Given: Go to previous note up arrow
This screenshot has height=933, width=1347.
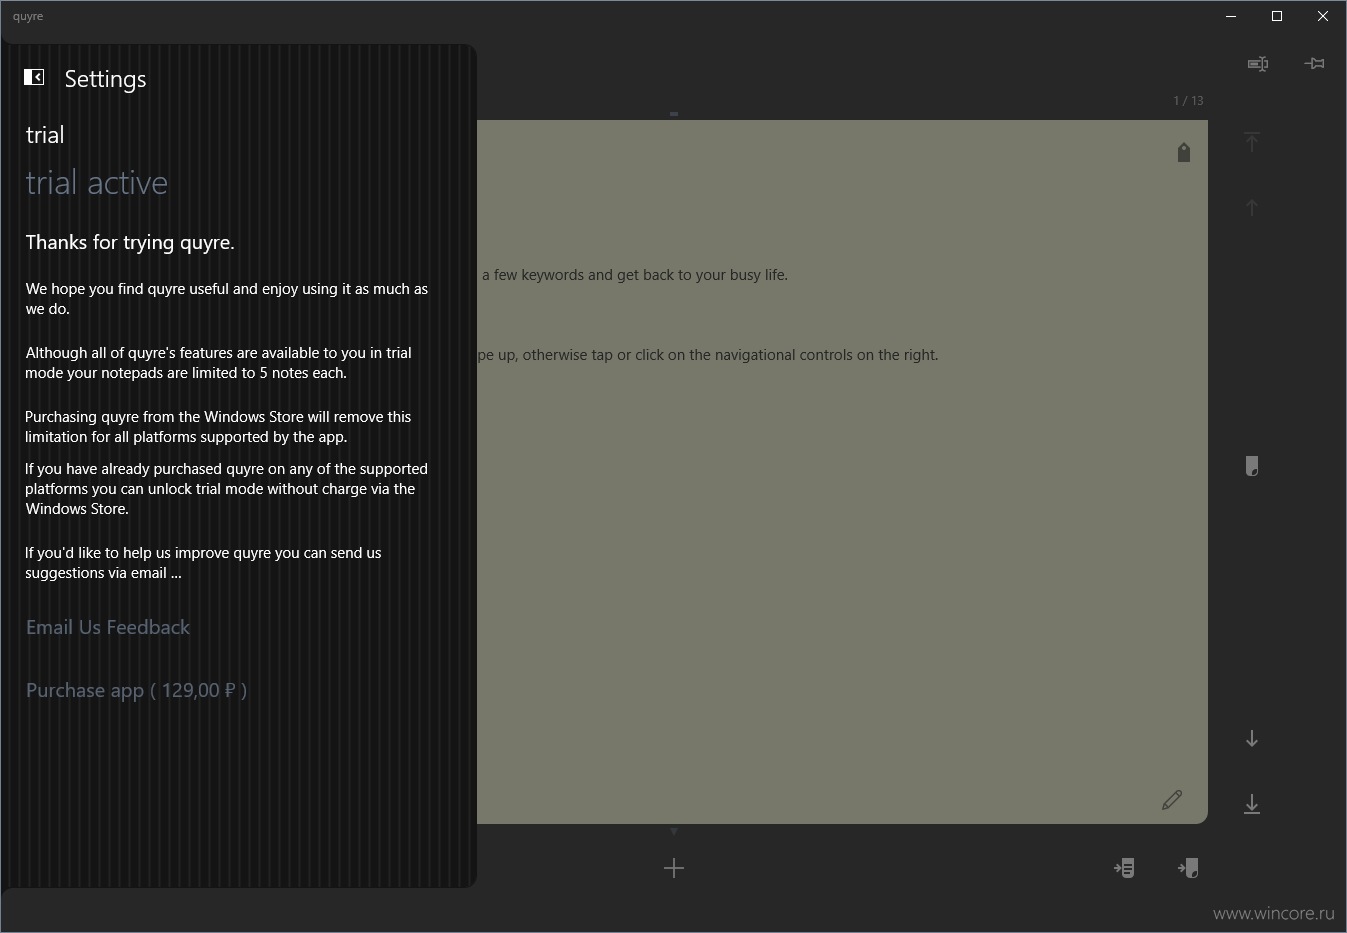Looking at the screenshot, I should (x=1252, y=208).
